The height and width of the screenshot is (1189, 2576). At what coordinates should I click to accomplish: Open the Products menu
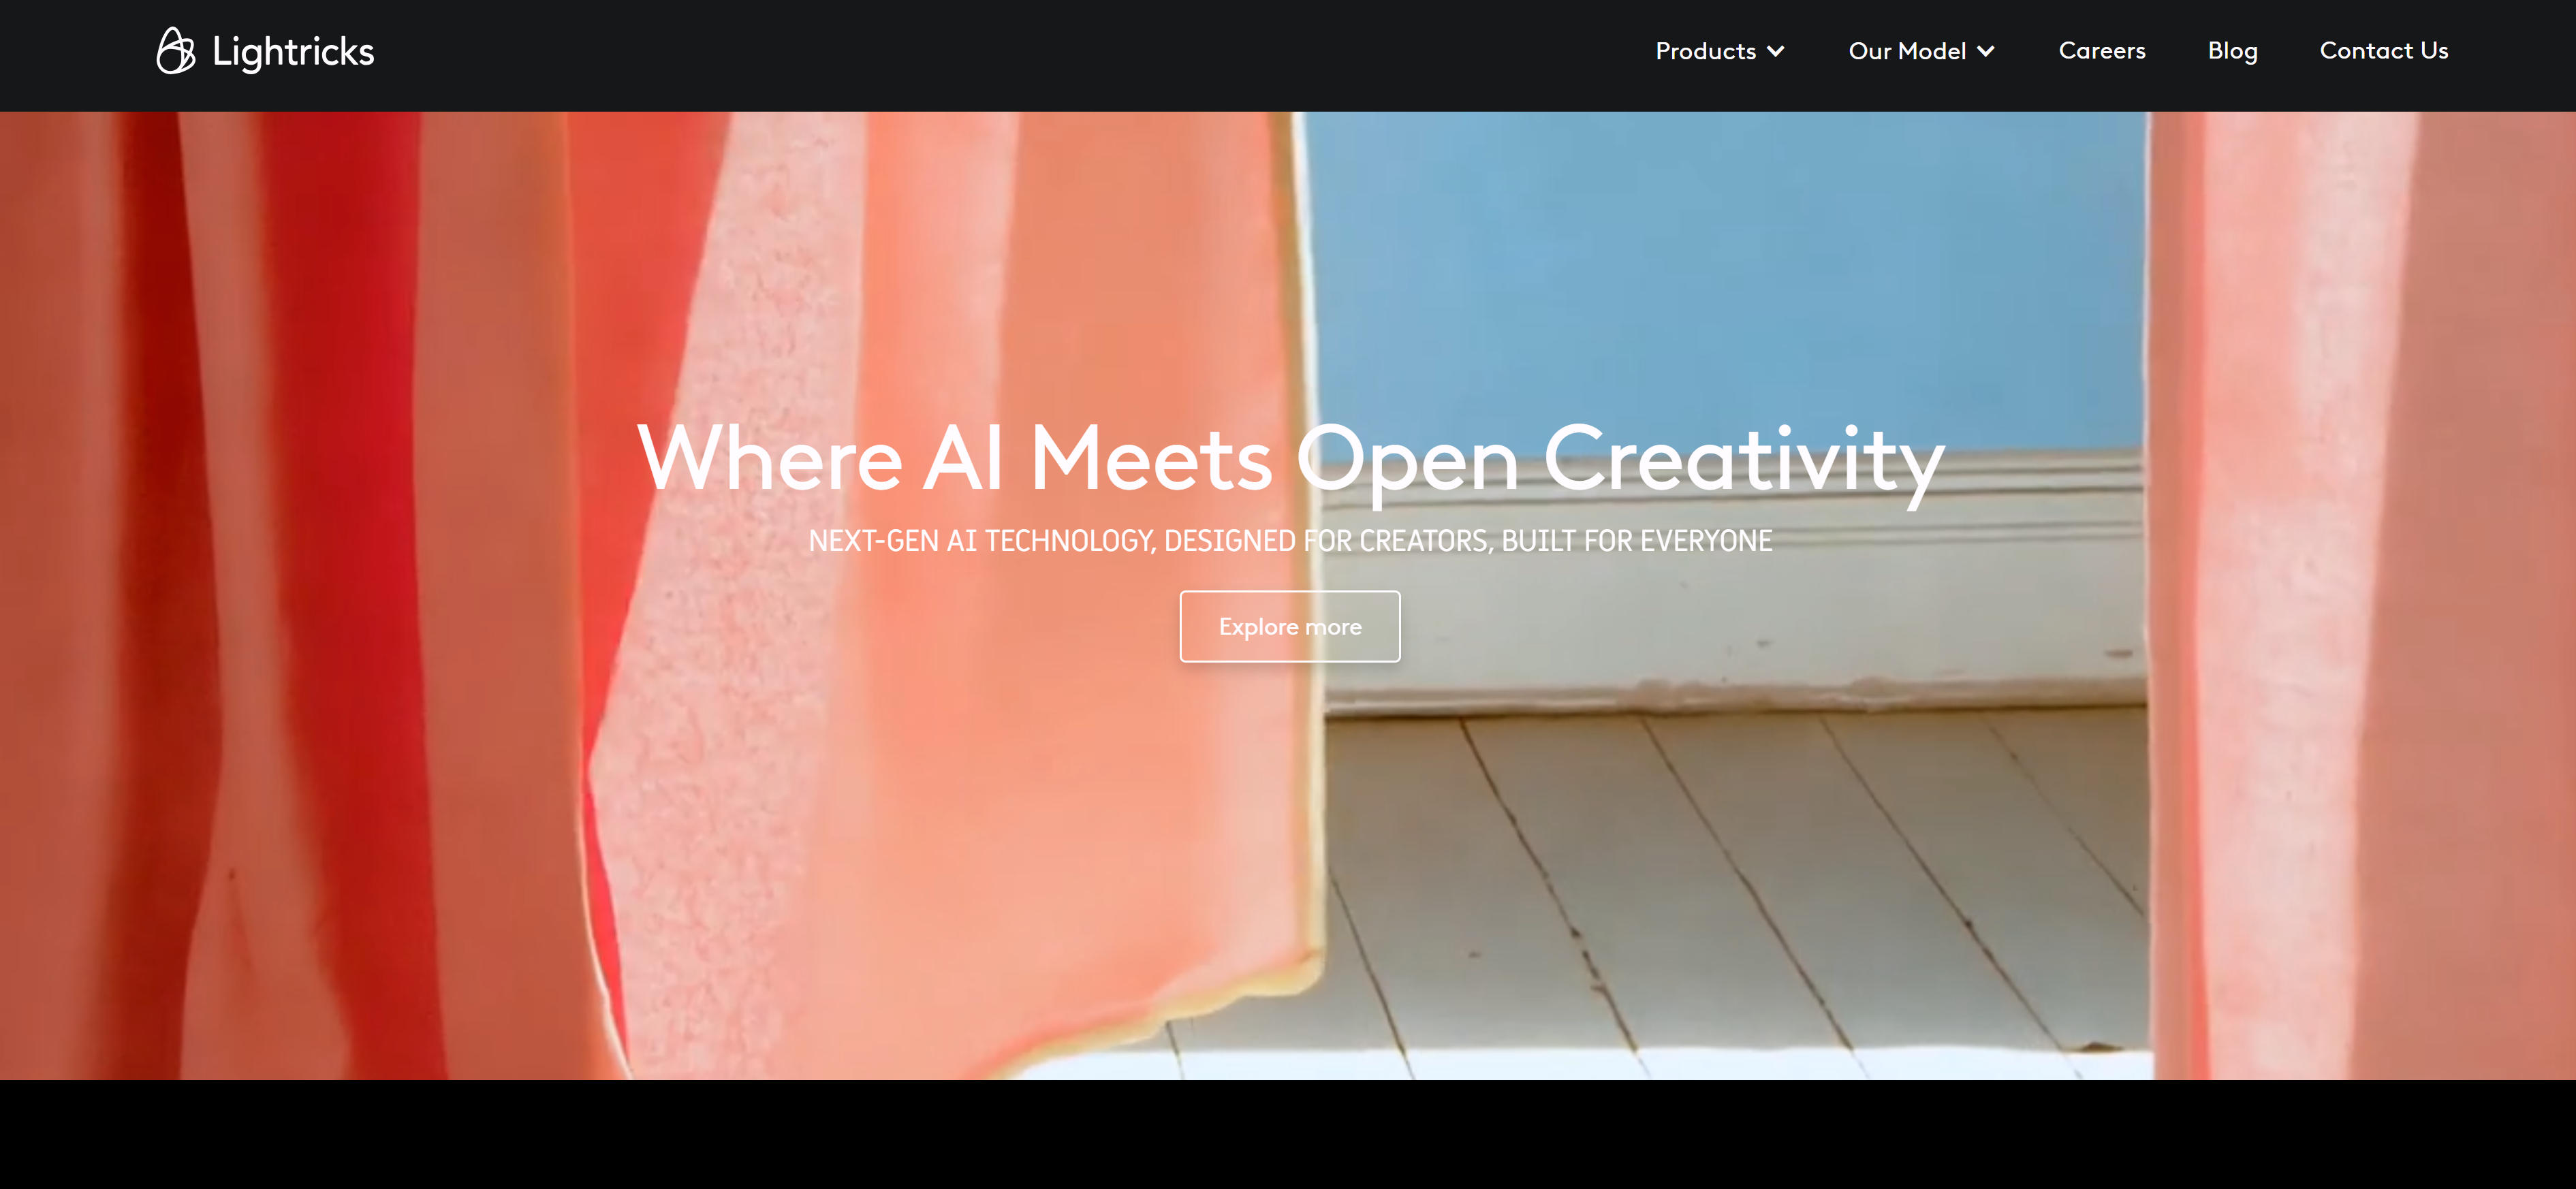(1705, 51)
